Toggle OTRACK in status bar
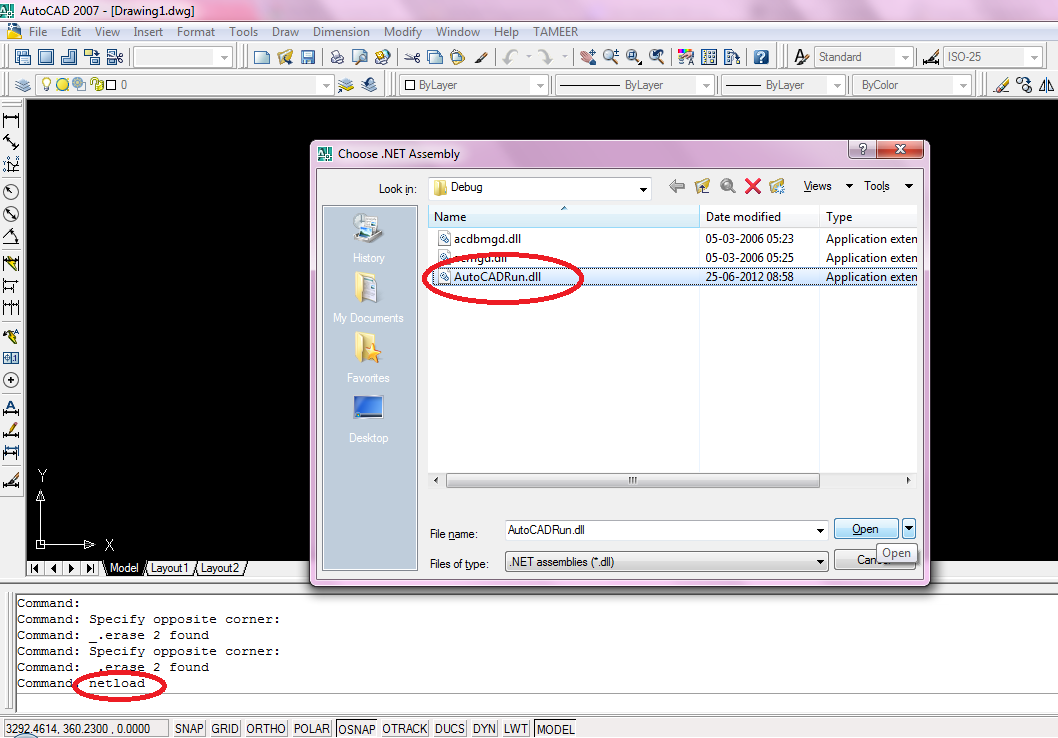1058x738 pixels. pos(405,729)
